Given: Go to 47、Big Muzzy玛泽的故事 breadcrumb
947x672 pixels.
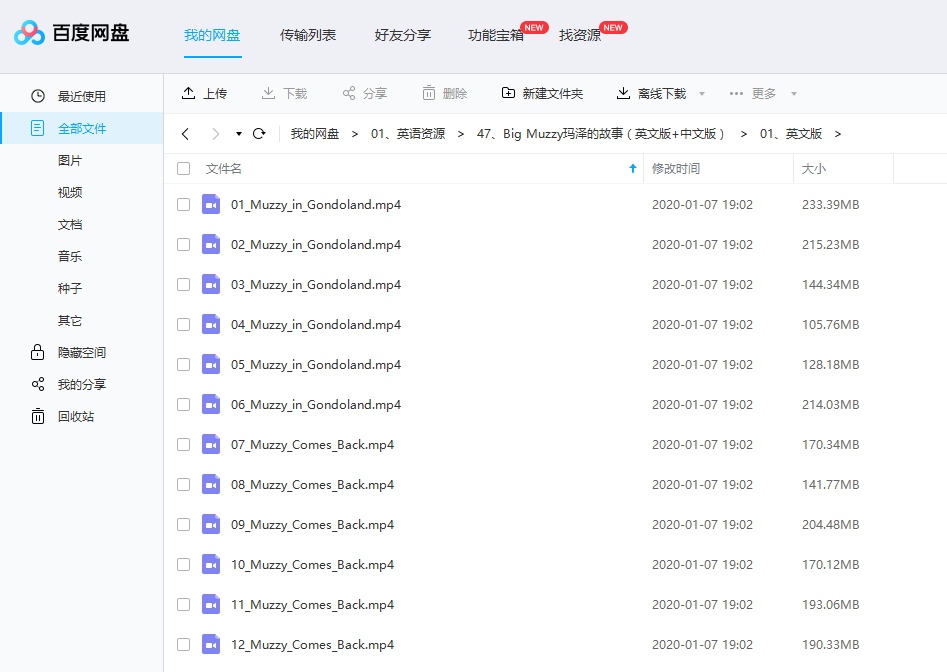Looking at the screenshot, I should [601, 133].
